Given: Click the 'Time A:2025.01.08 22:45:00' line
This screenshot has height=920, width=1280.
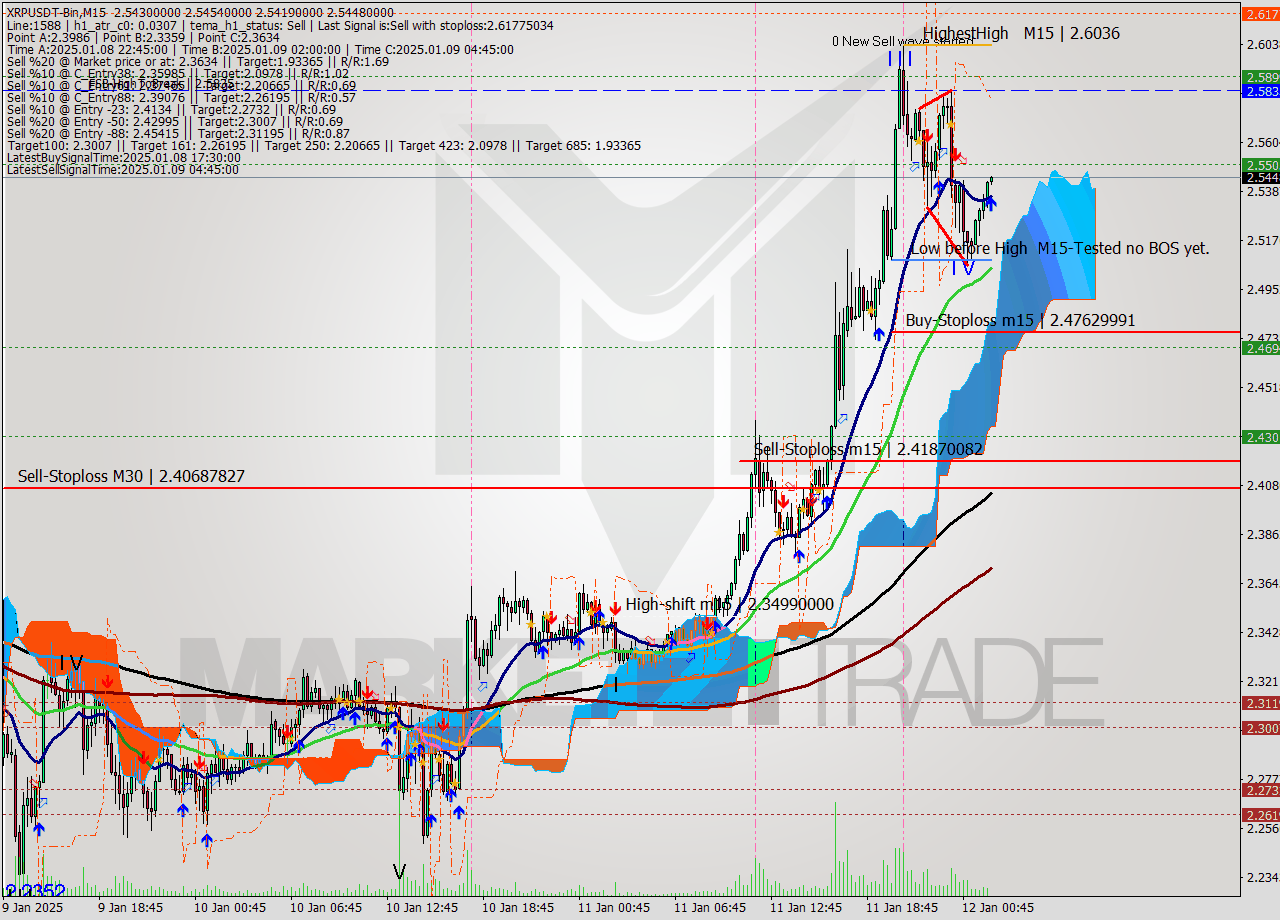Looking at the screenshot, I should [260, 49].
